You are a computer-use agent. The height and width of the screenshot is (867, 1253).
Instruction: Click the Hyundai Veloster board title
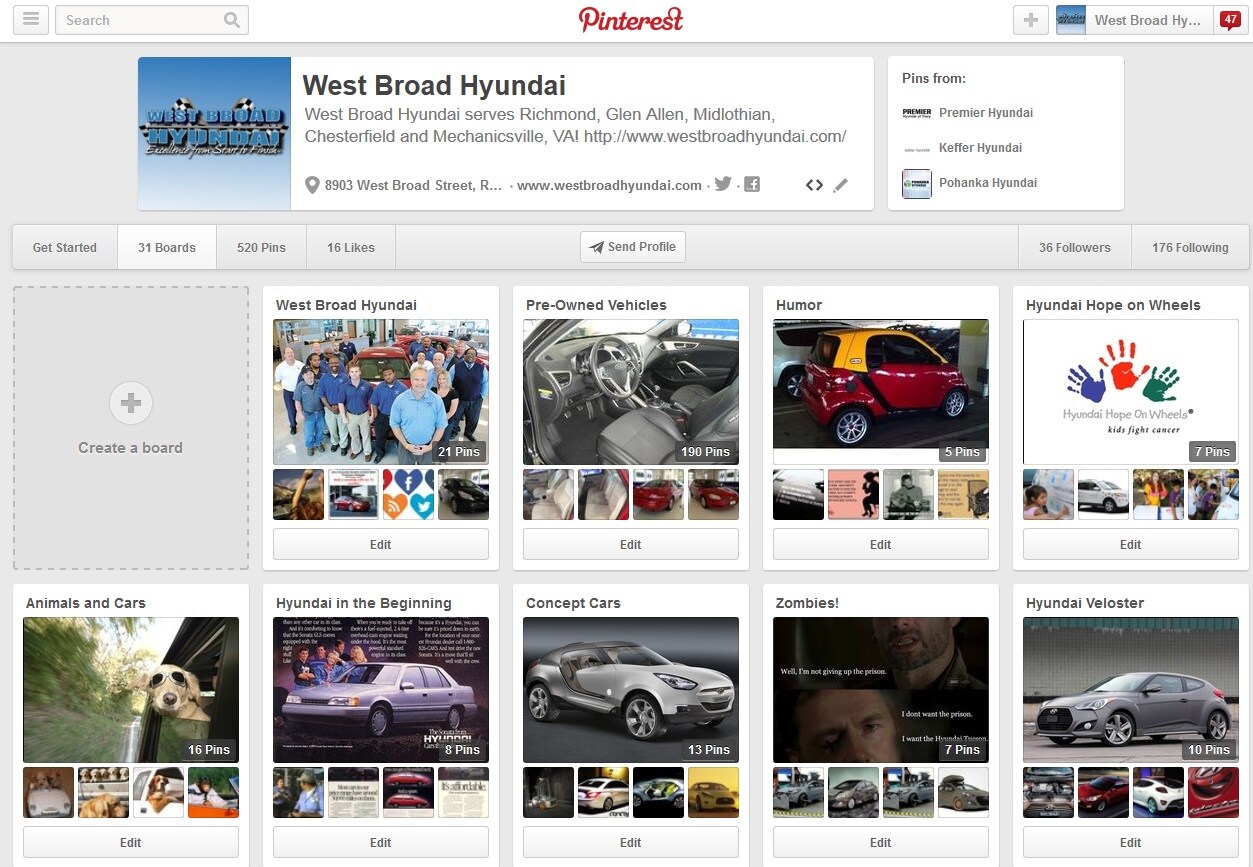pos(1085,603)
